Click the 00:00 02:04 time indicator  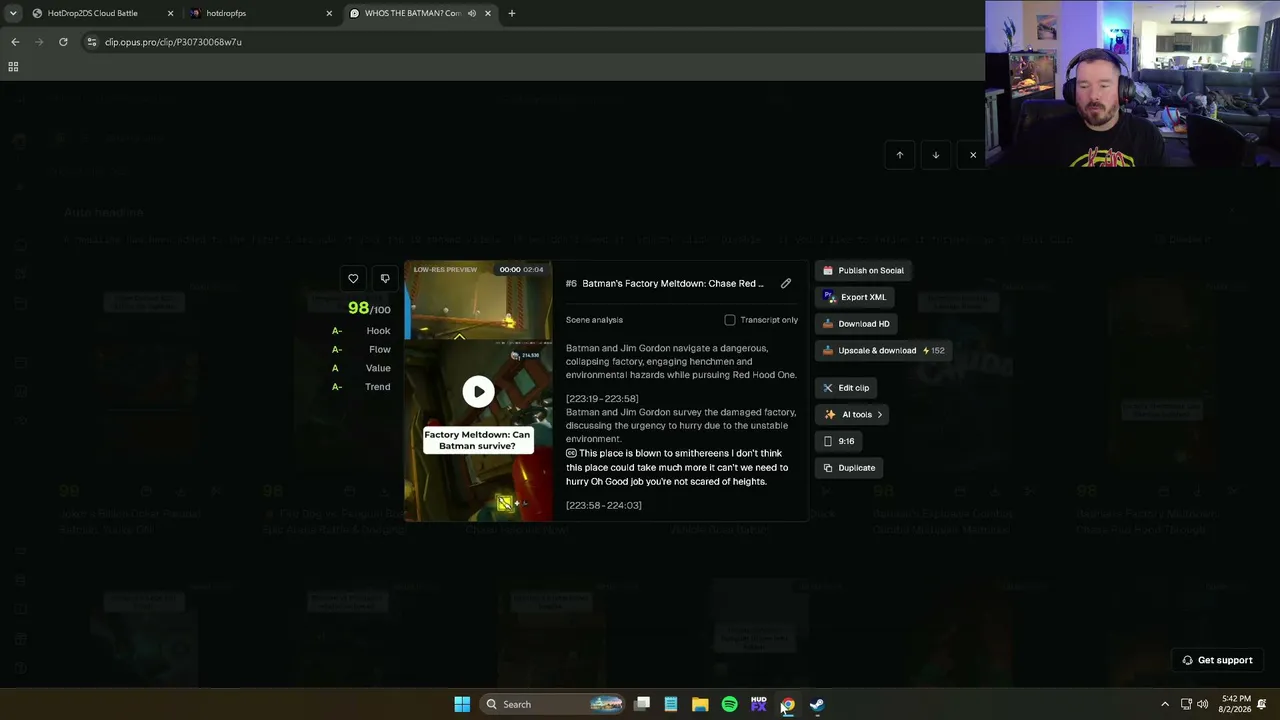pos(522,270)
